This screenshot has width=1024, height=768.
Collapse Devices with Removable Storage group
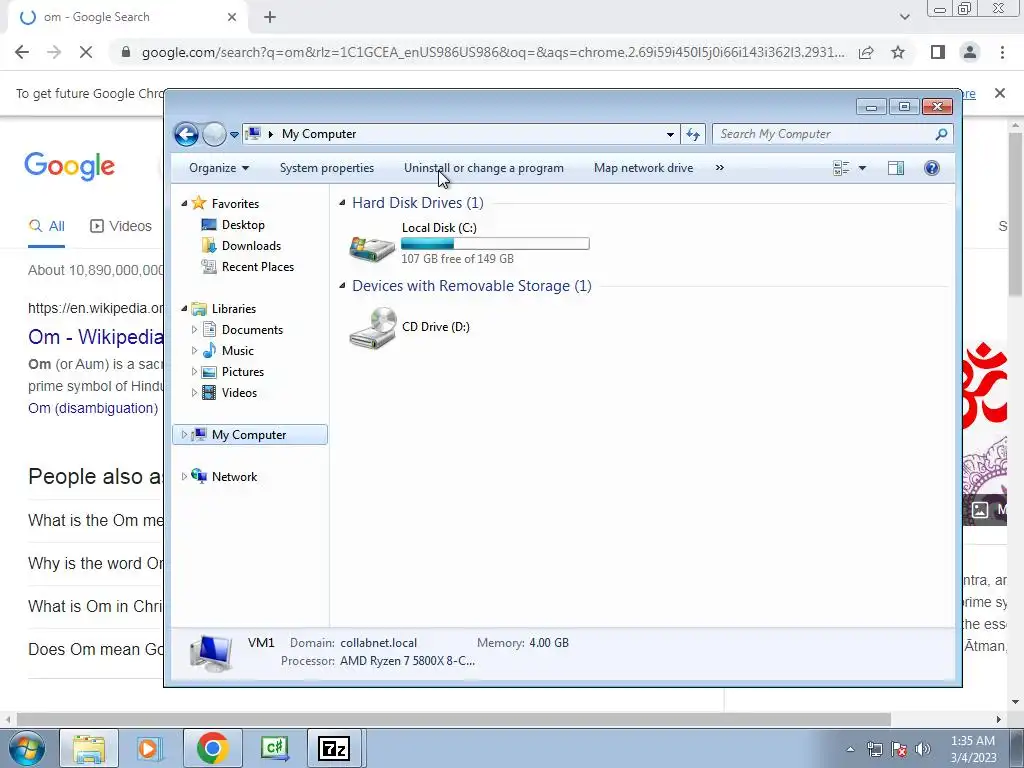click(342, 286)
